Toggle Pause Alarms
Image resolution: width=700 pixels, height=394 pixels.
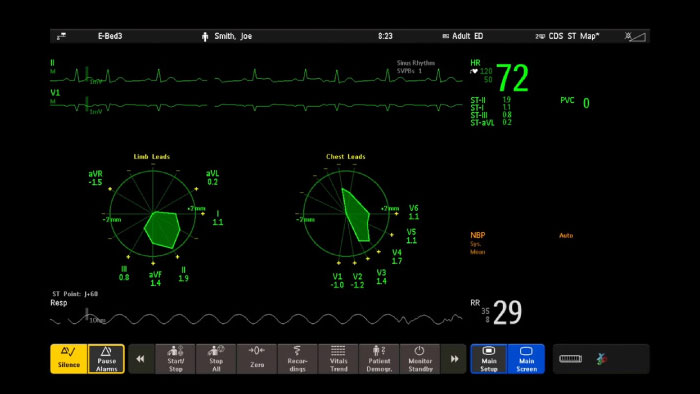106,359
